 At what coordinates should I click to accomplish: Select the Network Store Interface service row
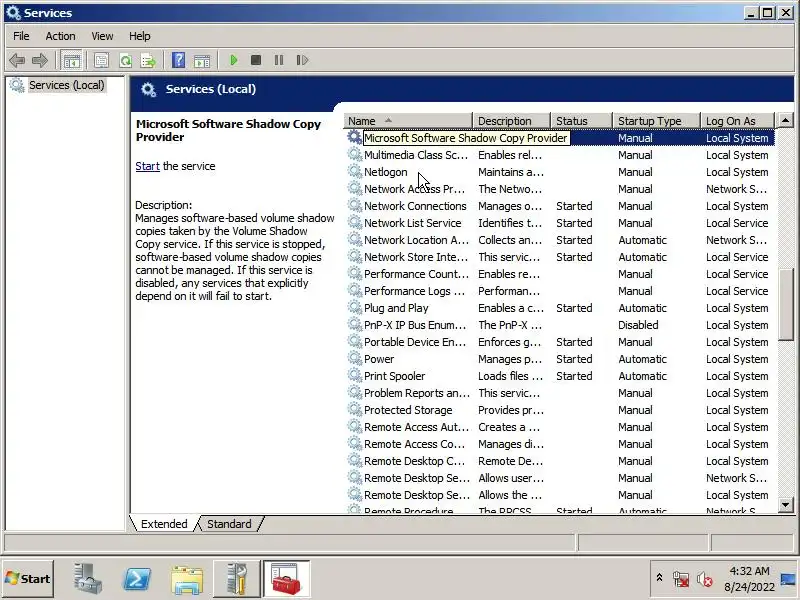(560, 257)
